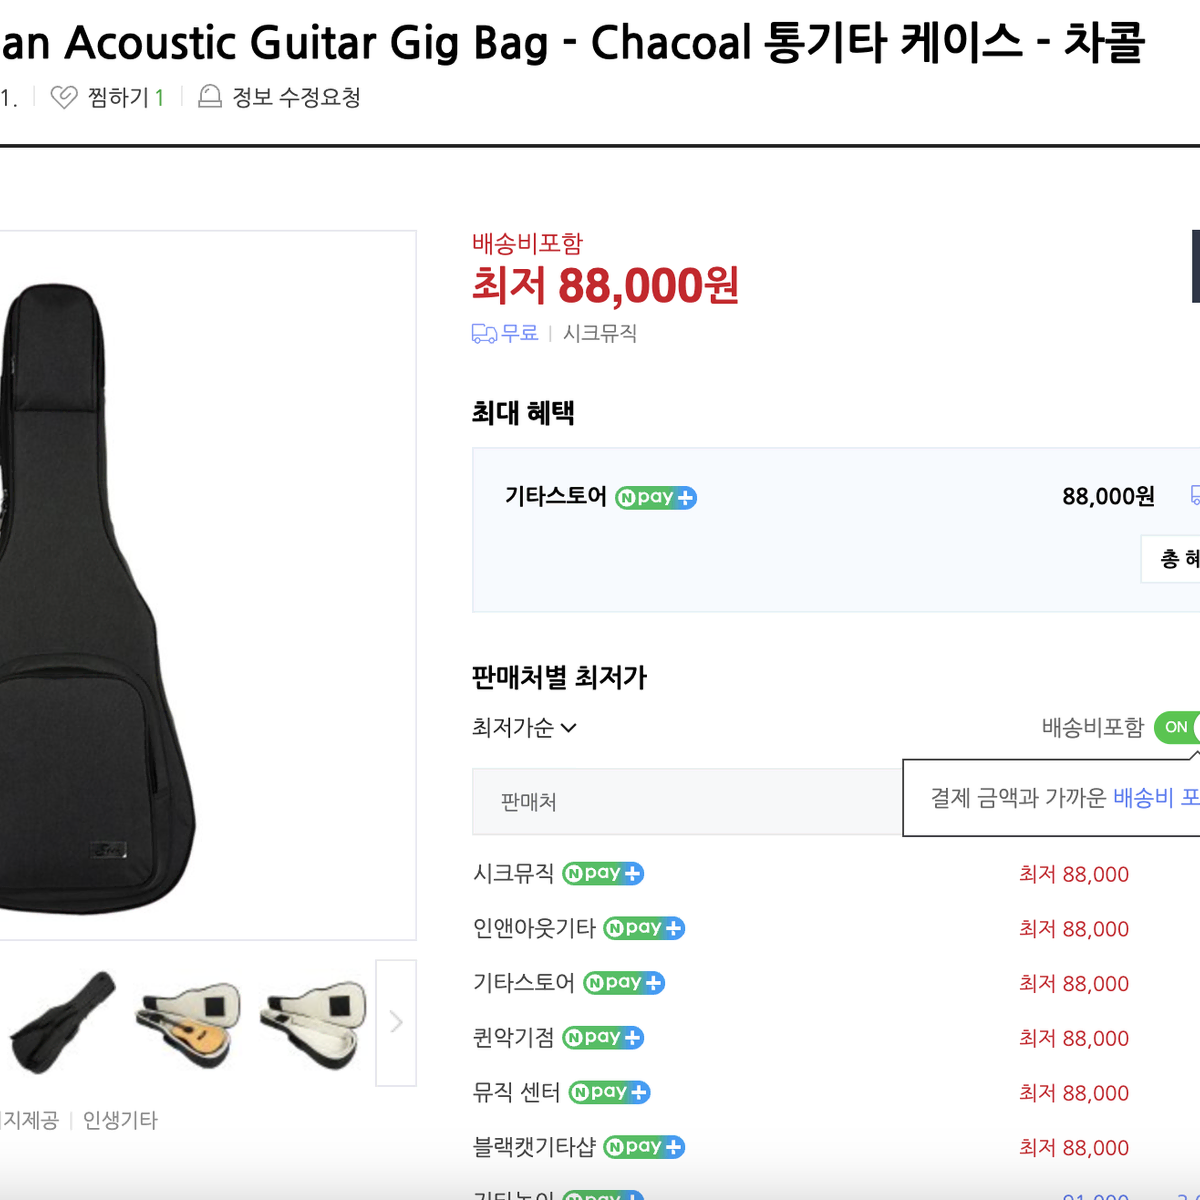Screen dimensions: 1200x1200
Task: Open 뮤직 센터 seller link
Action: [x=516, y=1092]
